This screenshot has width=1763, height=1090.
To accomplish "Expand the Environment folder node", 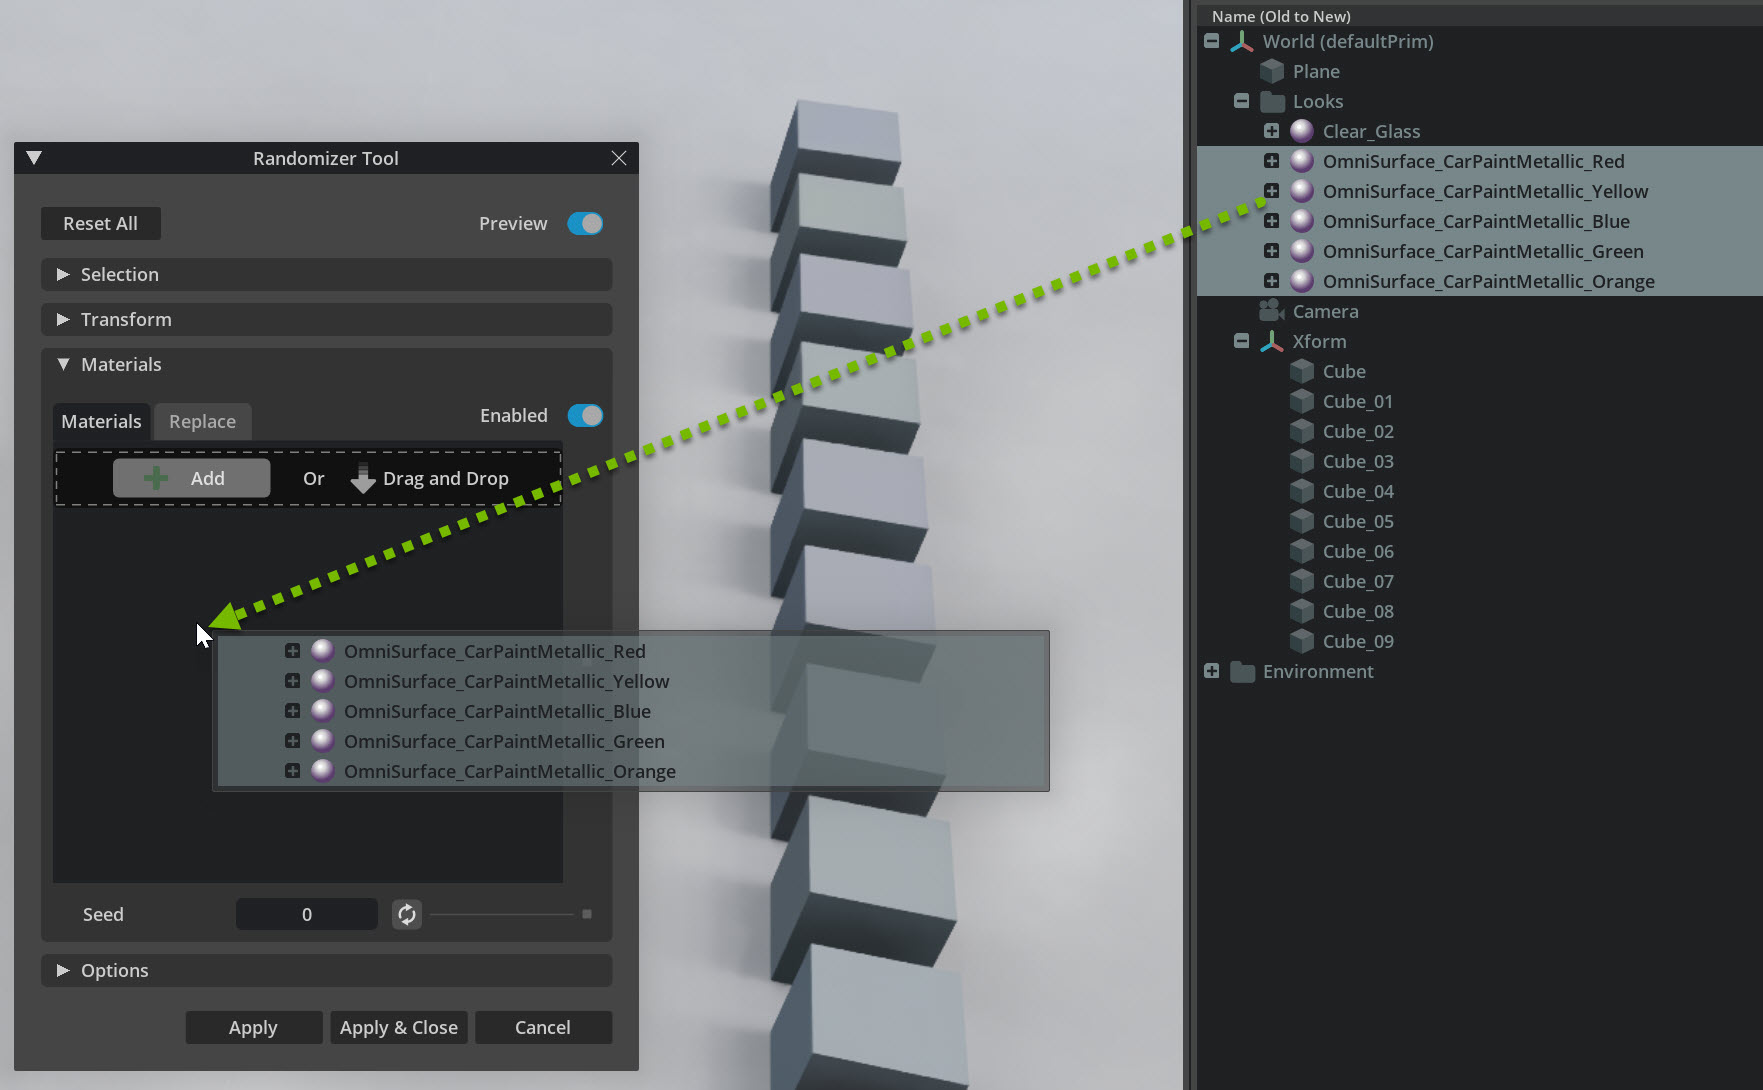I will (x=1212, y=671).
